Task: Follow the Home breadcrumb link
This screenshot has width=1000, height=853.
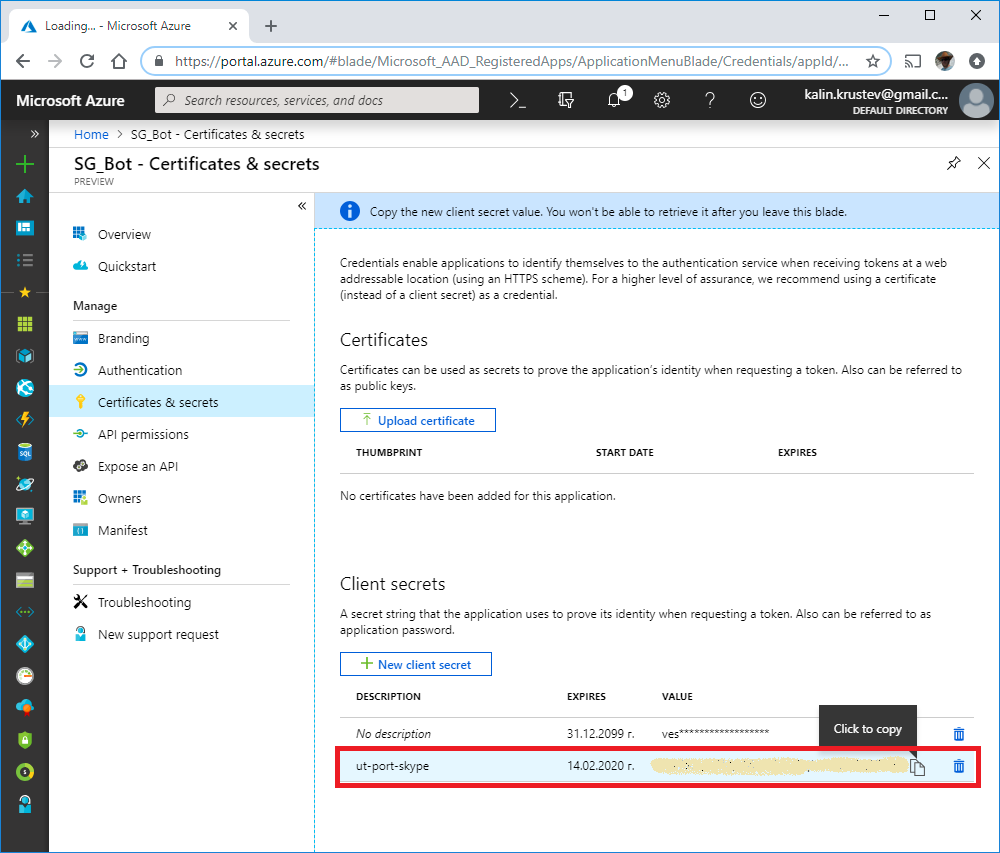Action: [91, 135]
